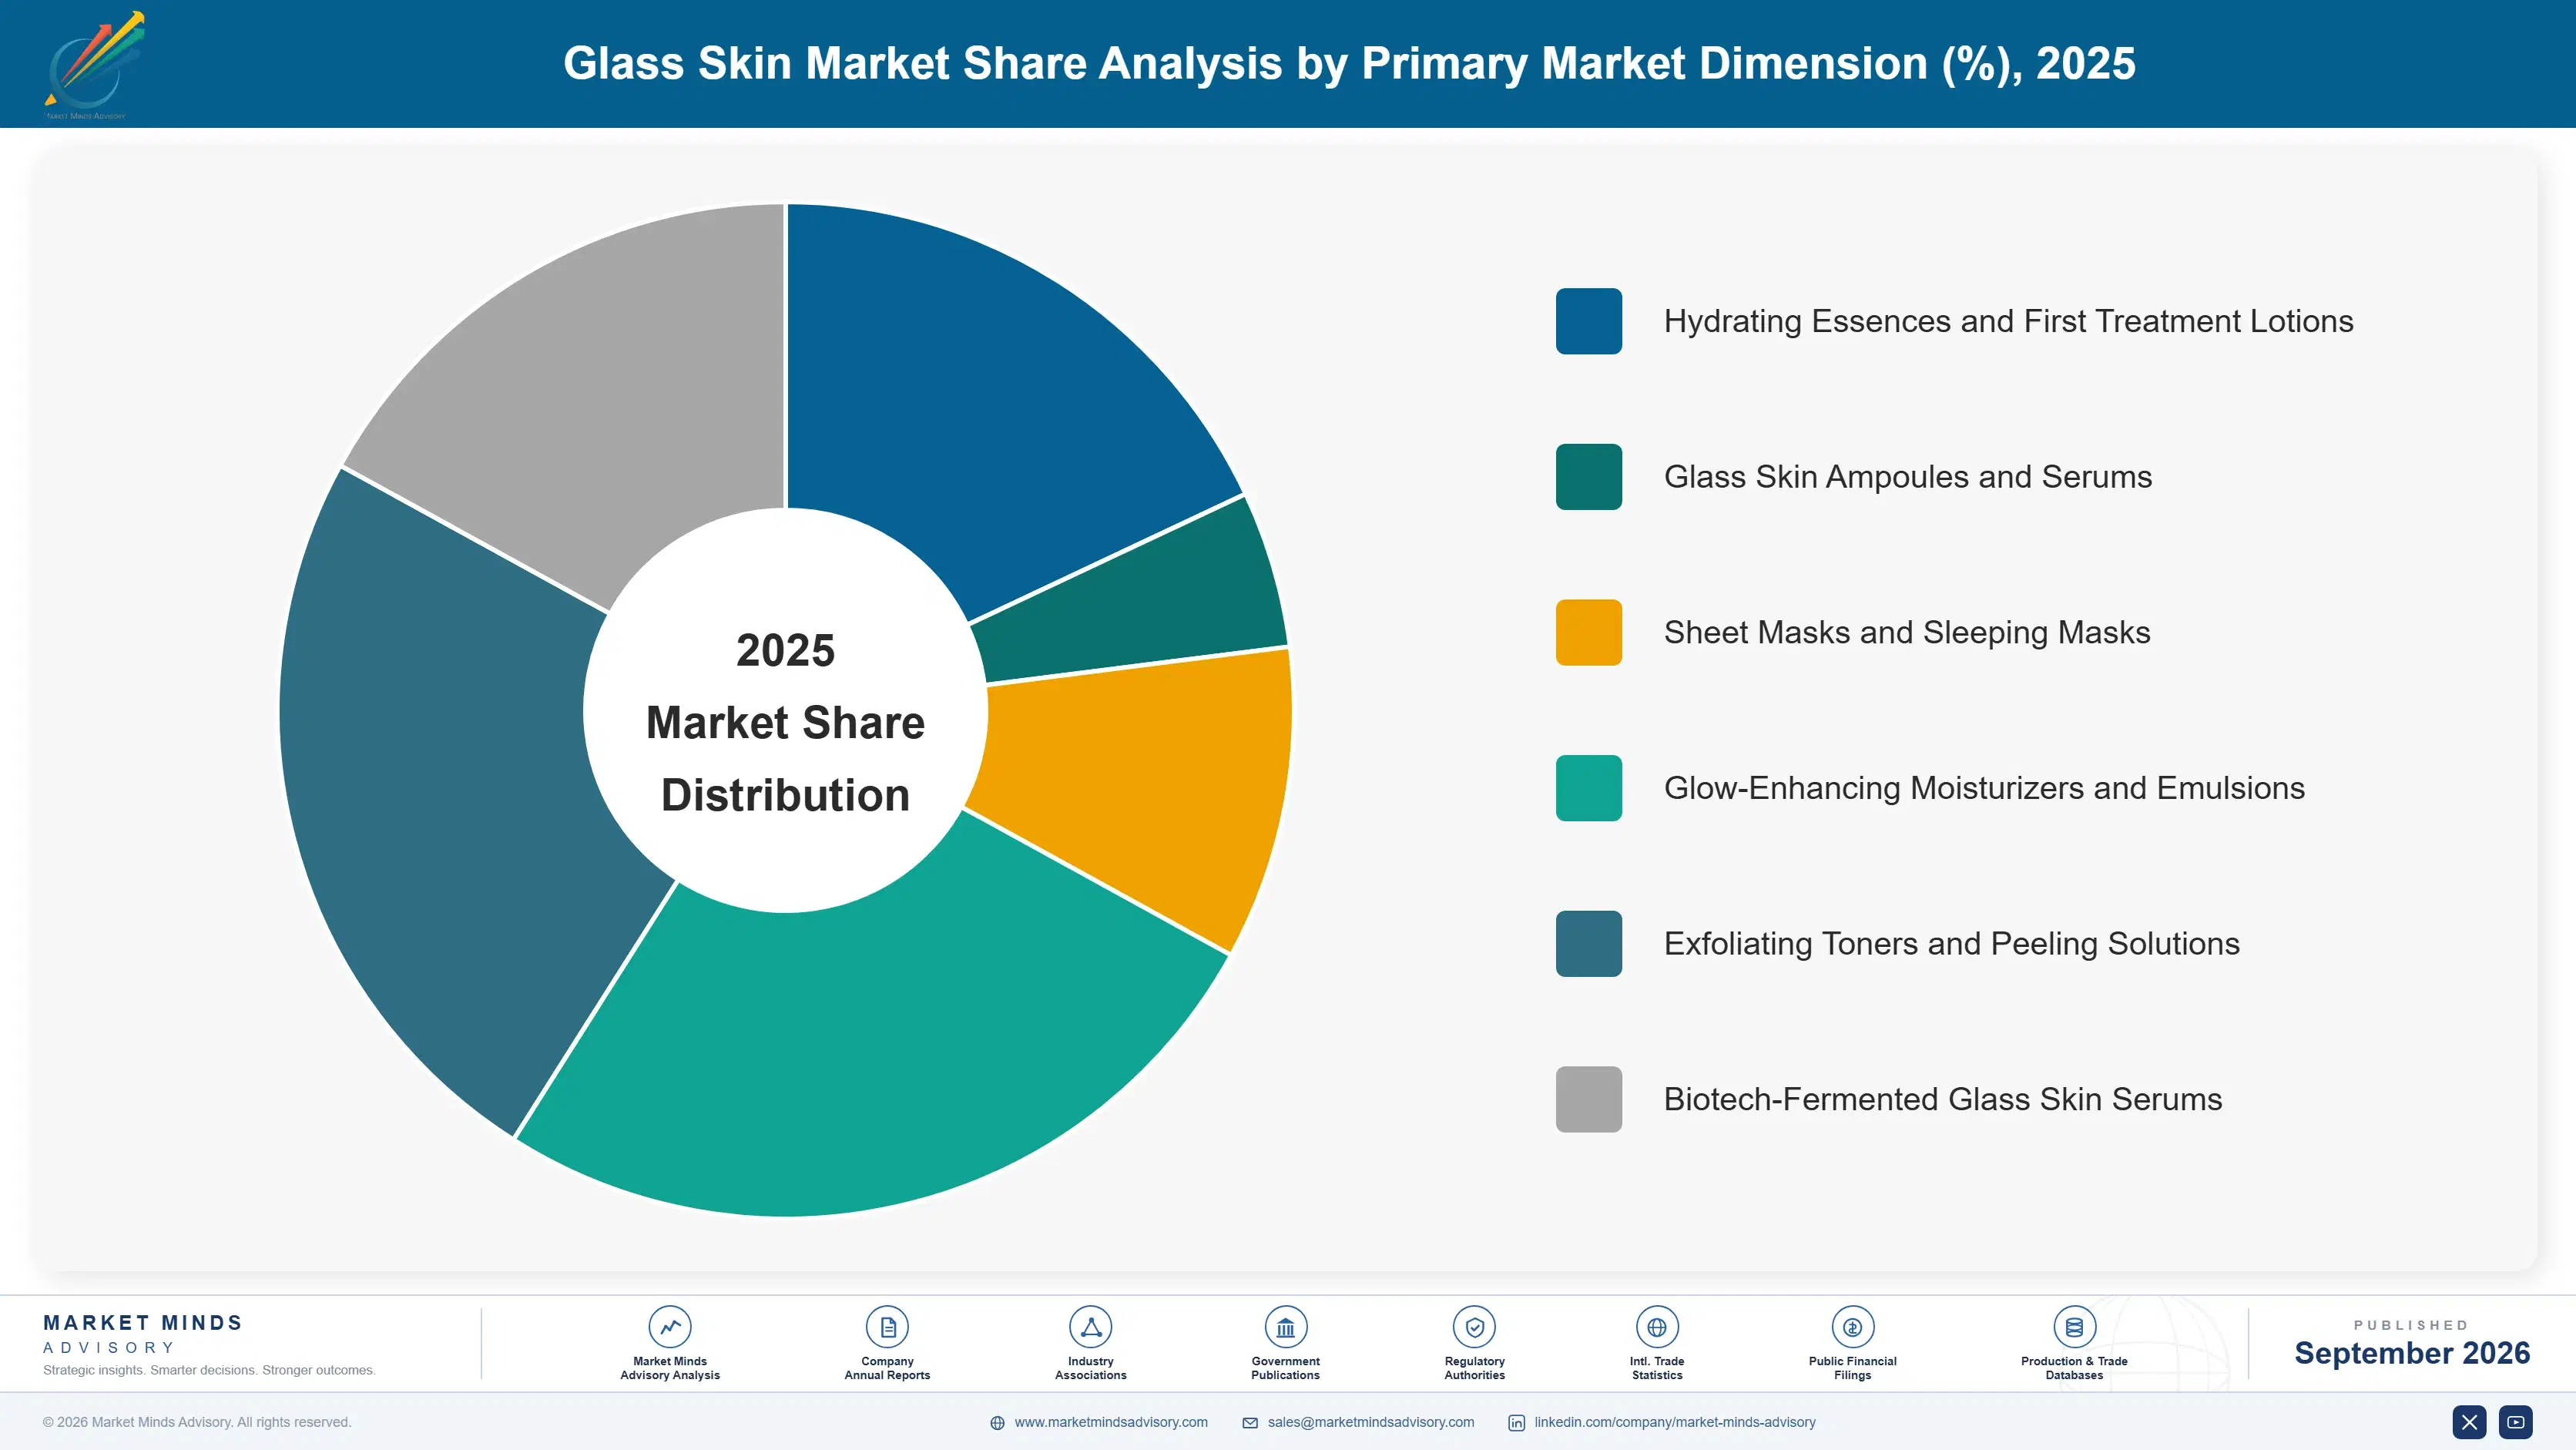Screen dimensions: 2576x1450
Task: Click the blue Hydrating Essences legend swatch
Action: (1588, 321)
